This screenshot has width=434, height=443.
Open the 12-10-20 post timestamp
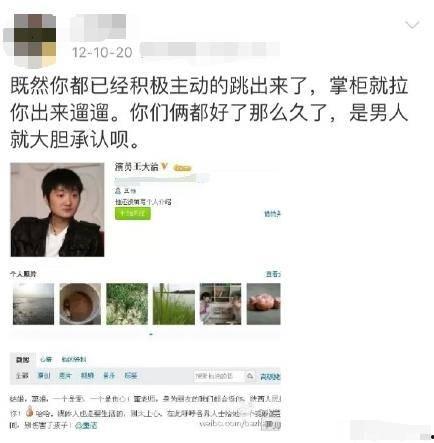coord(102,52)
